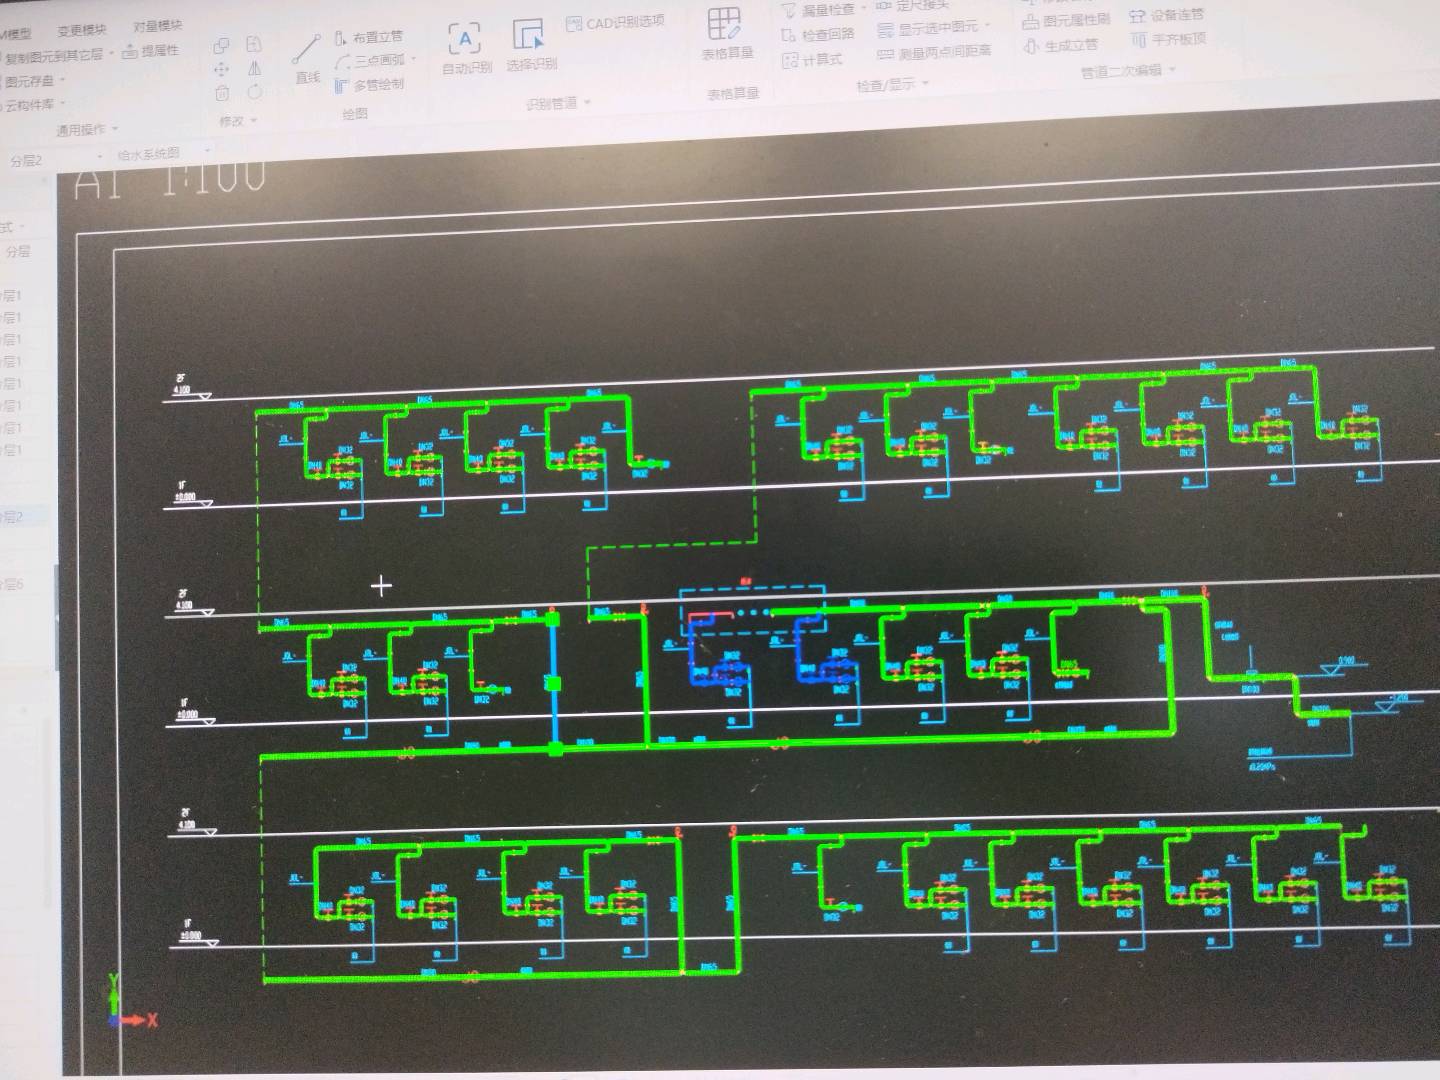Open the 计算式 formula view
Image resolution: width=1440 pixels, height=1080 pixels.
812,60
